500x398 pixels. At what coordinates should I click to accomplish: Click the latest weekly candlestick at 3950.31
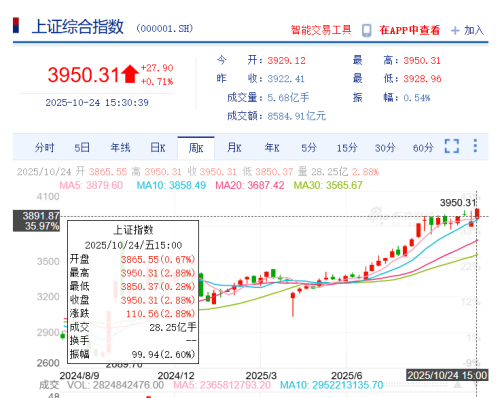click(477, 214)
